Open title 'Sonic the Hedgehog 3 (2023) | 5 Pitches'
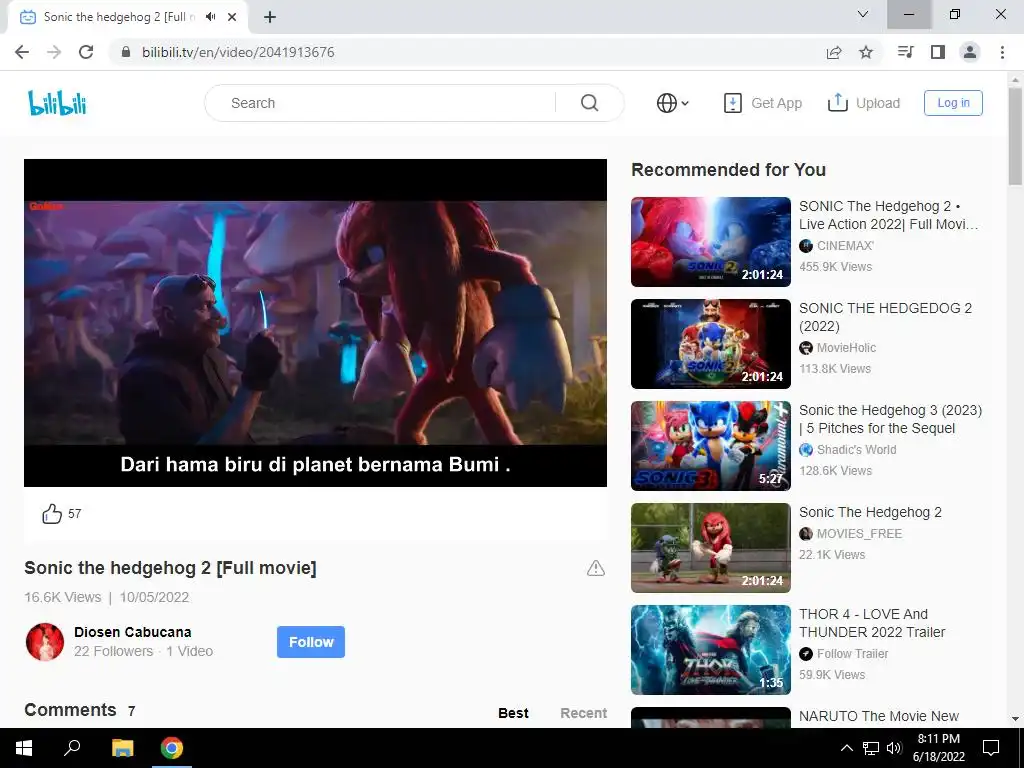 [x=890, y=419]
